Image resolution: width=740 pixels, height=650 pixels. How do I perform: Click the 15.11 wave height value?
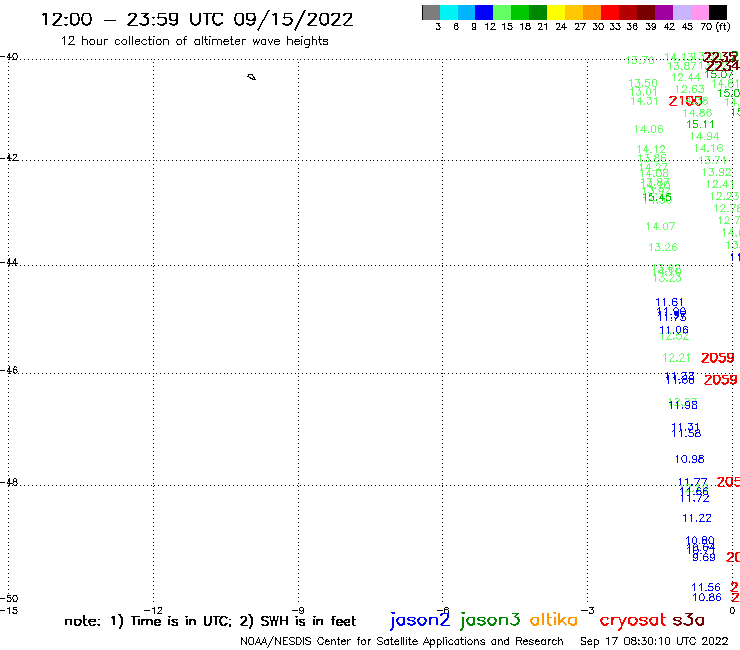[x=700, y=124]
